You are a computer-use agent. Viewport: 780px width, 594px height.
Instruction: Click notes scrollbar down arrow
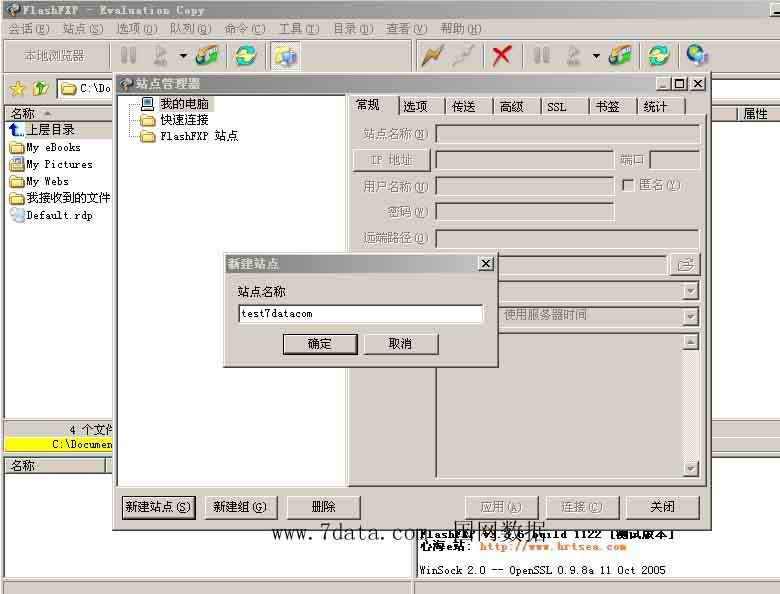click(690, 468)
